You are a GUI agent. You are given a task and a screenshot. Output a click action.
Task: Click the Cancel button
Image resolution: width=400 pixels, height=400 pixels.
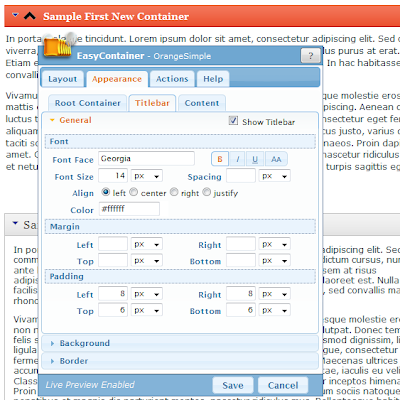click(283, 385)
